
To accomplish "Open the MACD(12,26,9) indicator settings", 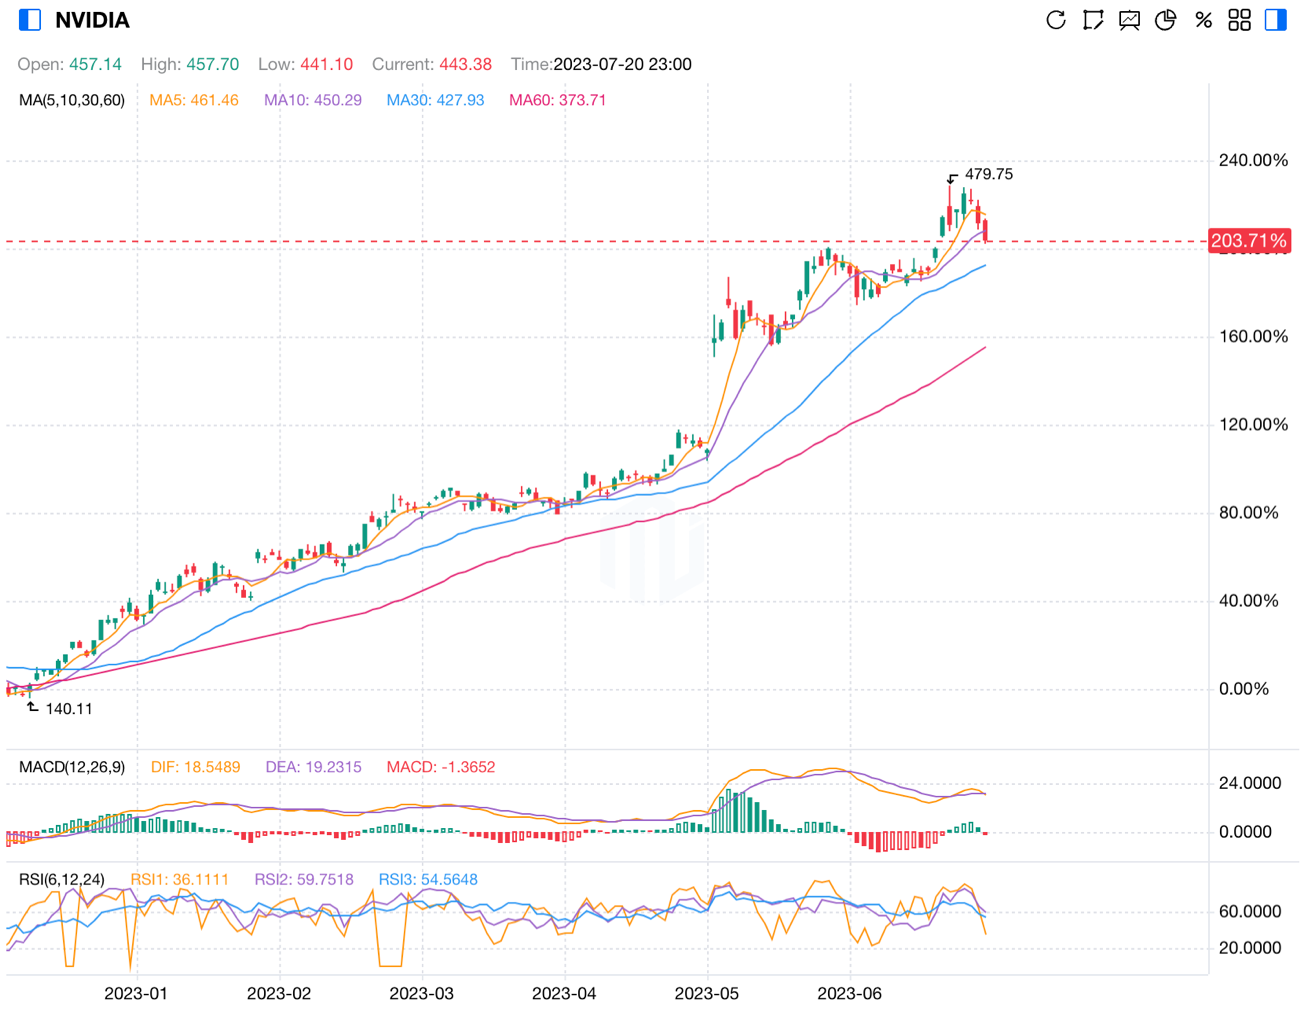I will coord(72,767).
